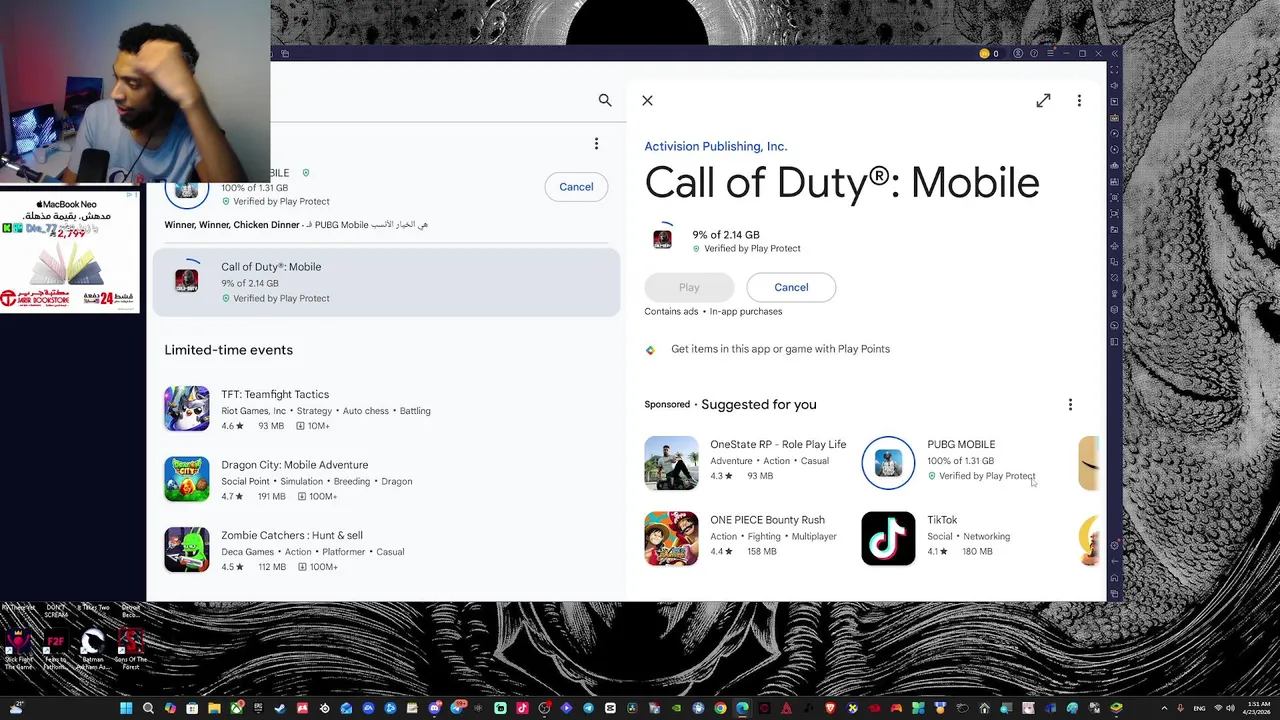Open File Explorer from taskbar
This screenshot has height=720, width=1280.
click(x=214, y=708)
